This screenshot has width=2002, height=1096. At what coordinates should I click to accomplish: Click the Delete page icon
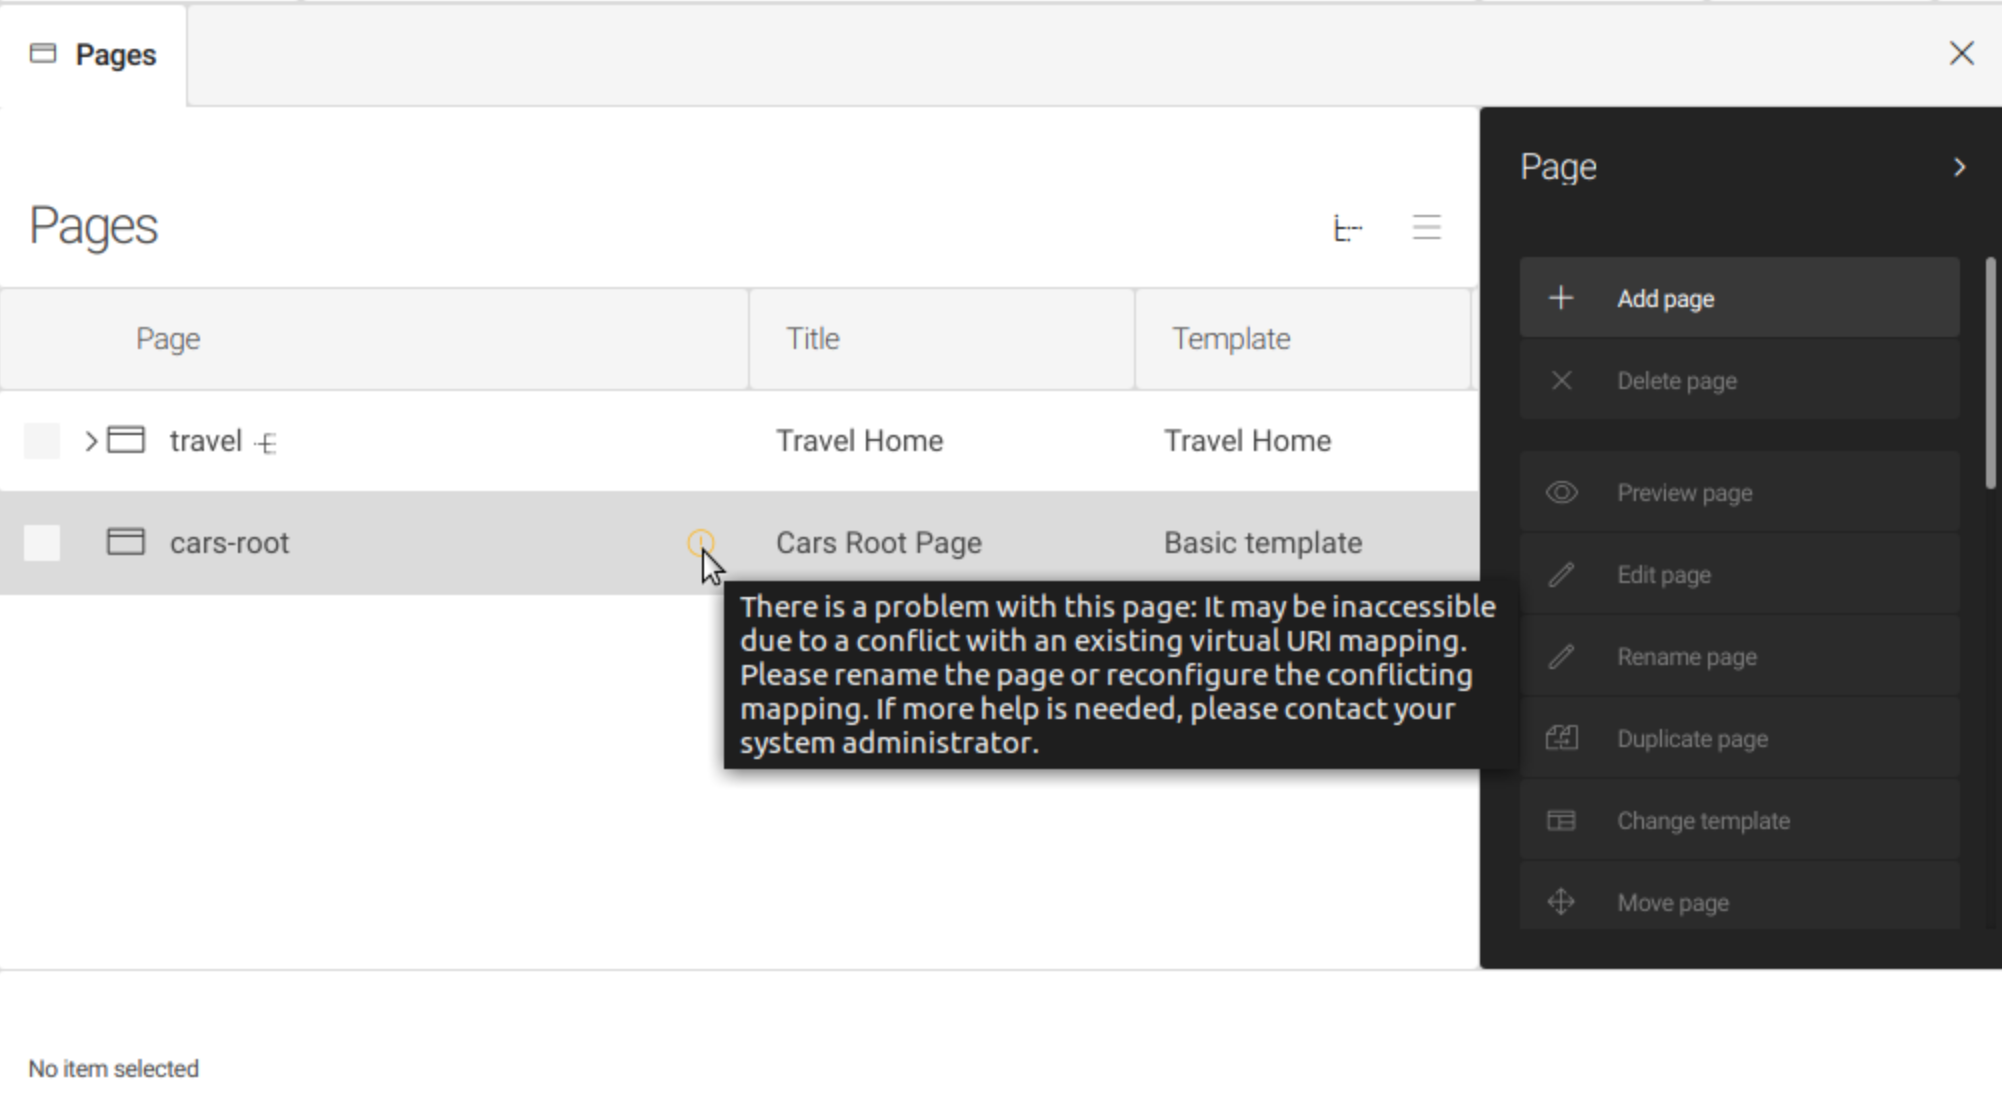click(1561, 381)
